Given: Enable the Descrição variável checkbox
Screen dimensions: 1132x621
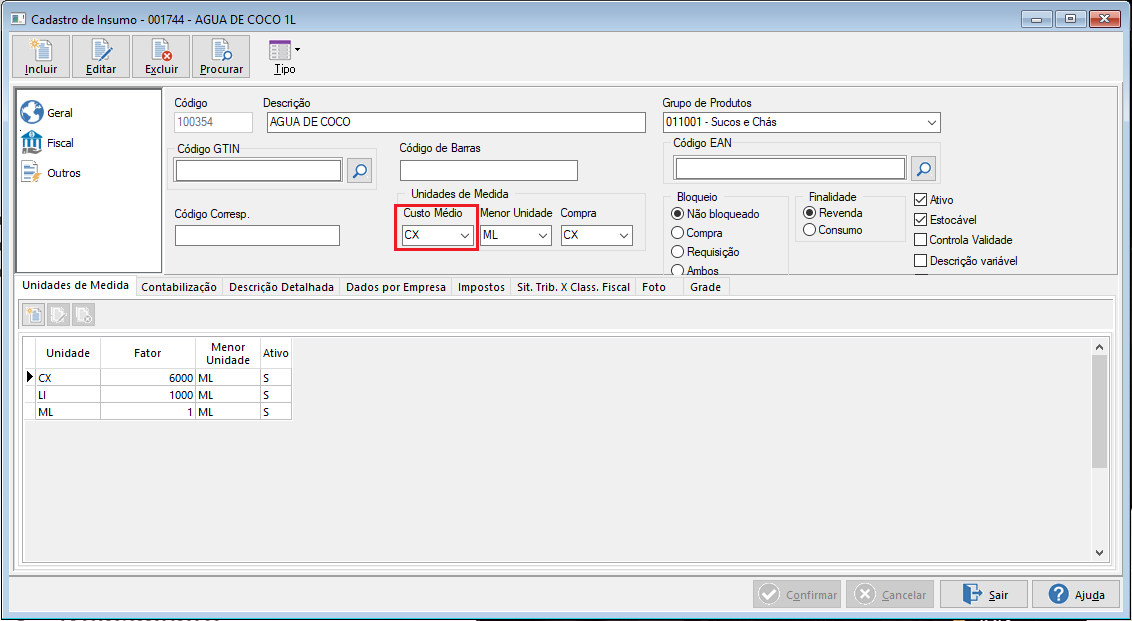Looking at the screenshot, I should [920, 261].
